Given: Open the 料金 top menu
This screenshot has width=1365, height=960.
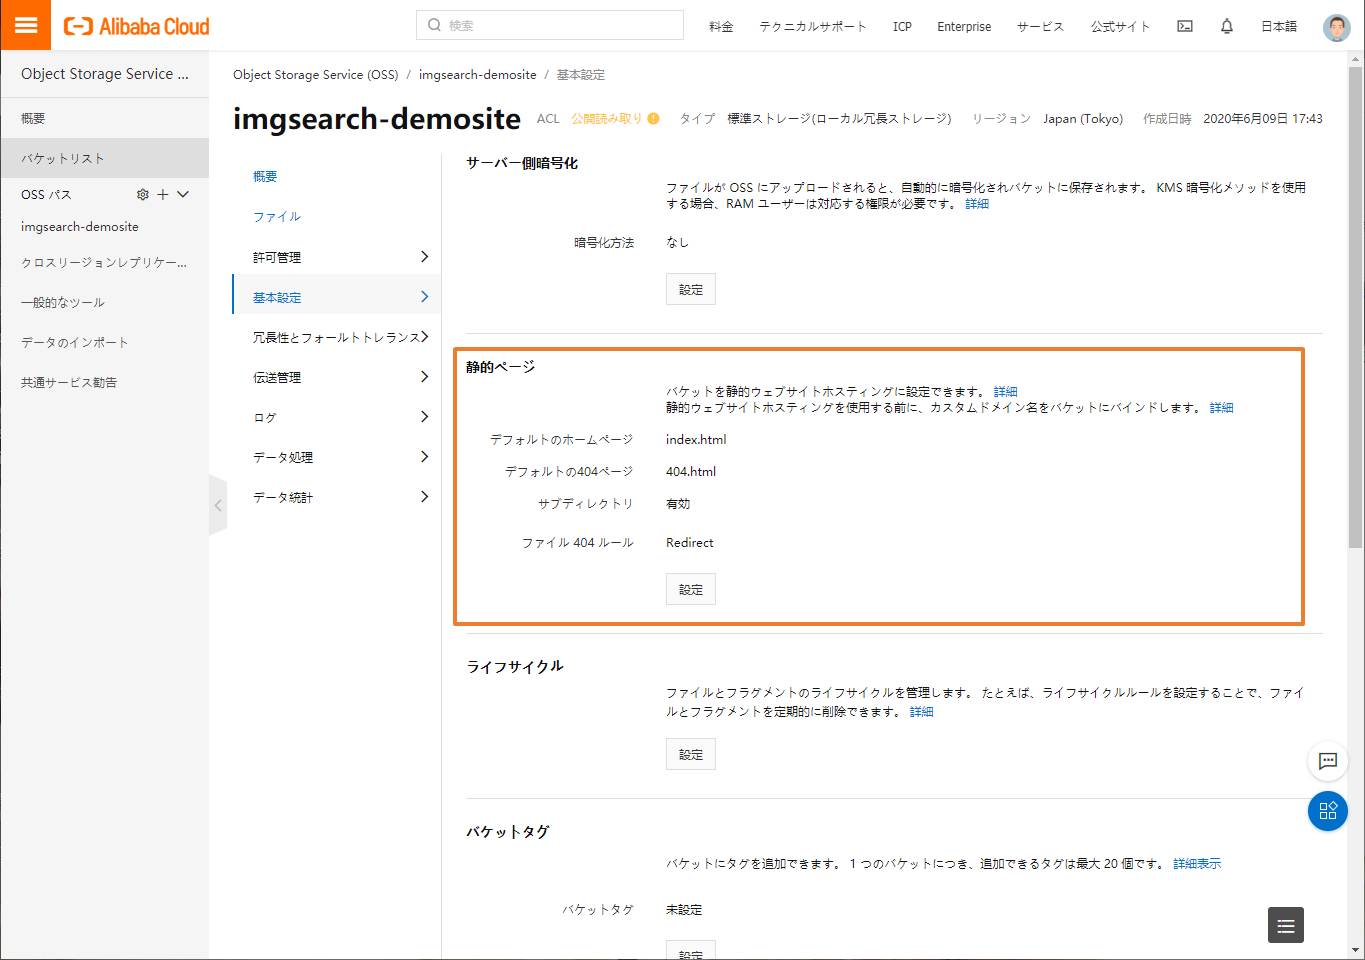Looking at the screenshot, I should point(721,27).
